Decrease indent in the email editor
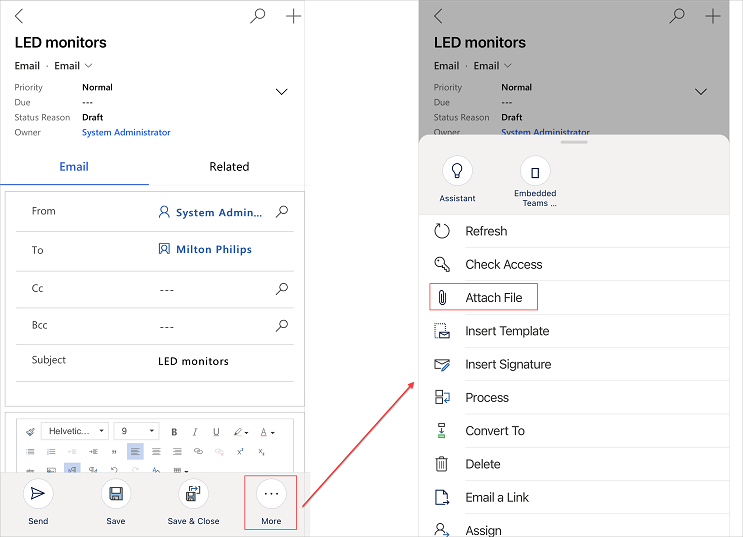The width and height of the screenshot is (743, 537). [x=72, y=452]
